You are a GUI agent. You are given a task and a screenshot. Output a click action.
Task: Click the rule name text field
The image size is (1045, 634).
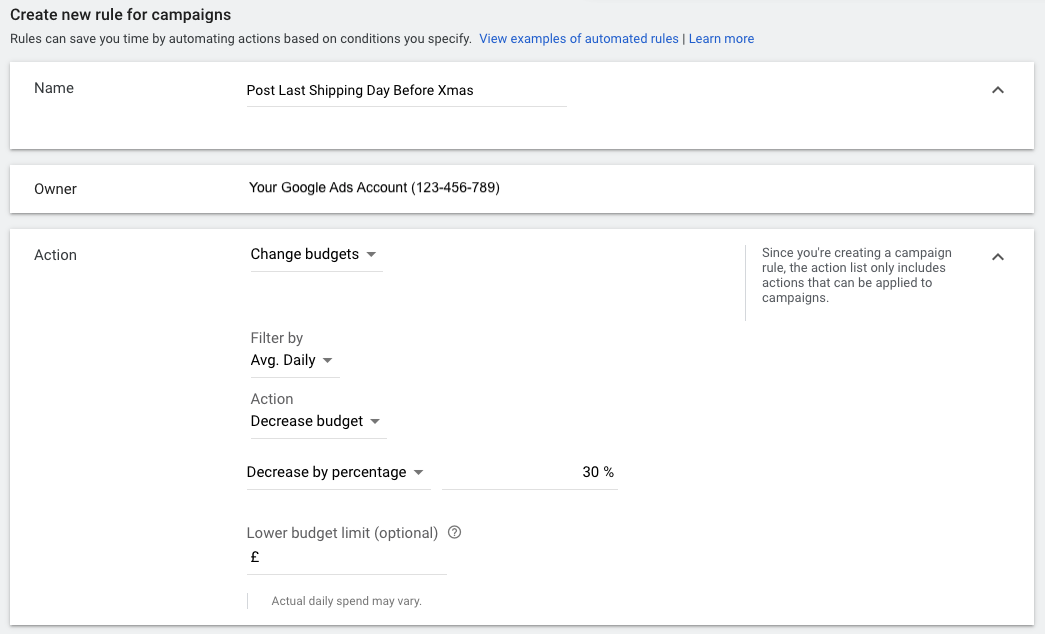(x=405, y=90)
